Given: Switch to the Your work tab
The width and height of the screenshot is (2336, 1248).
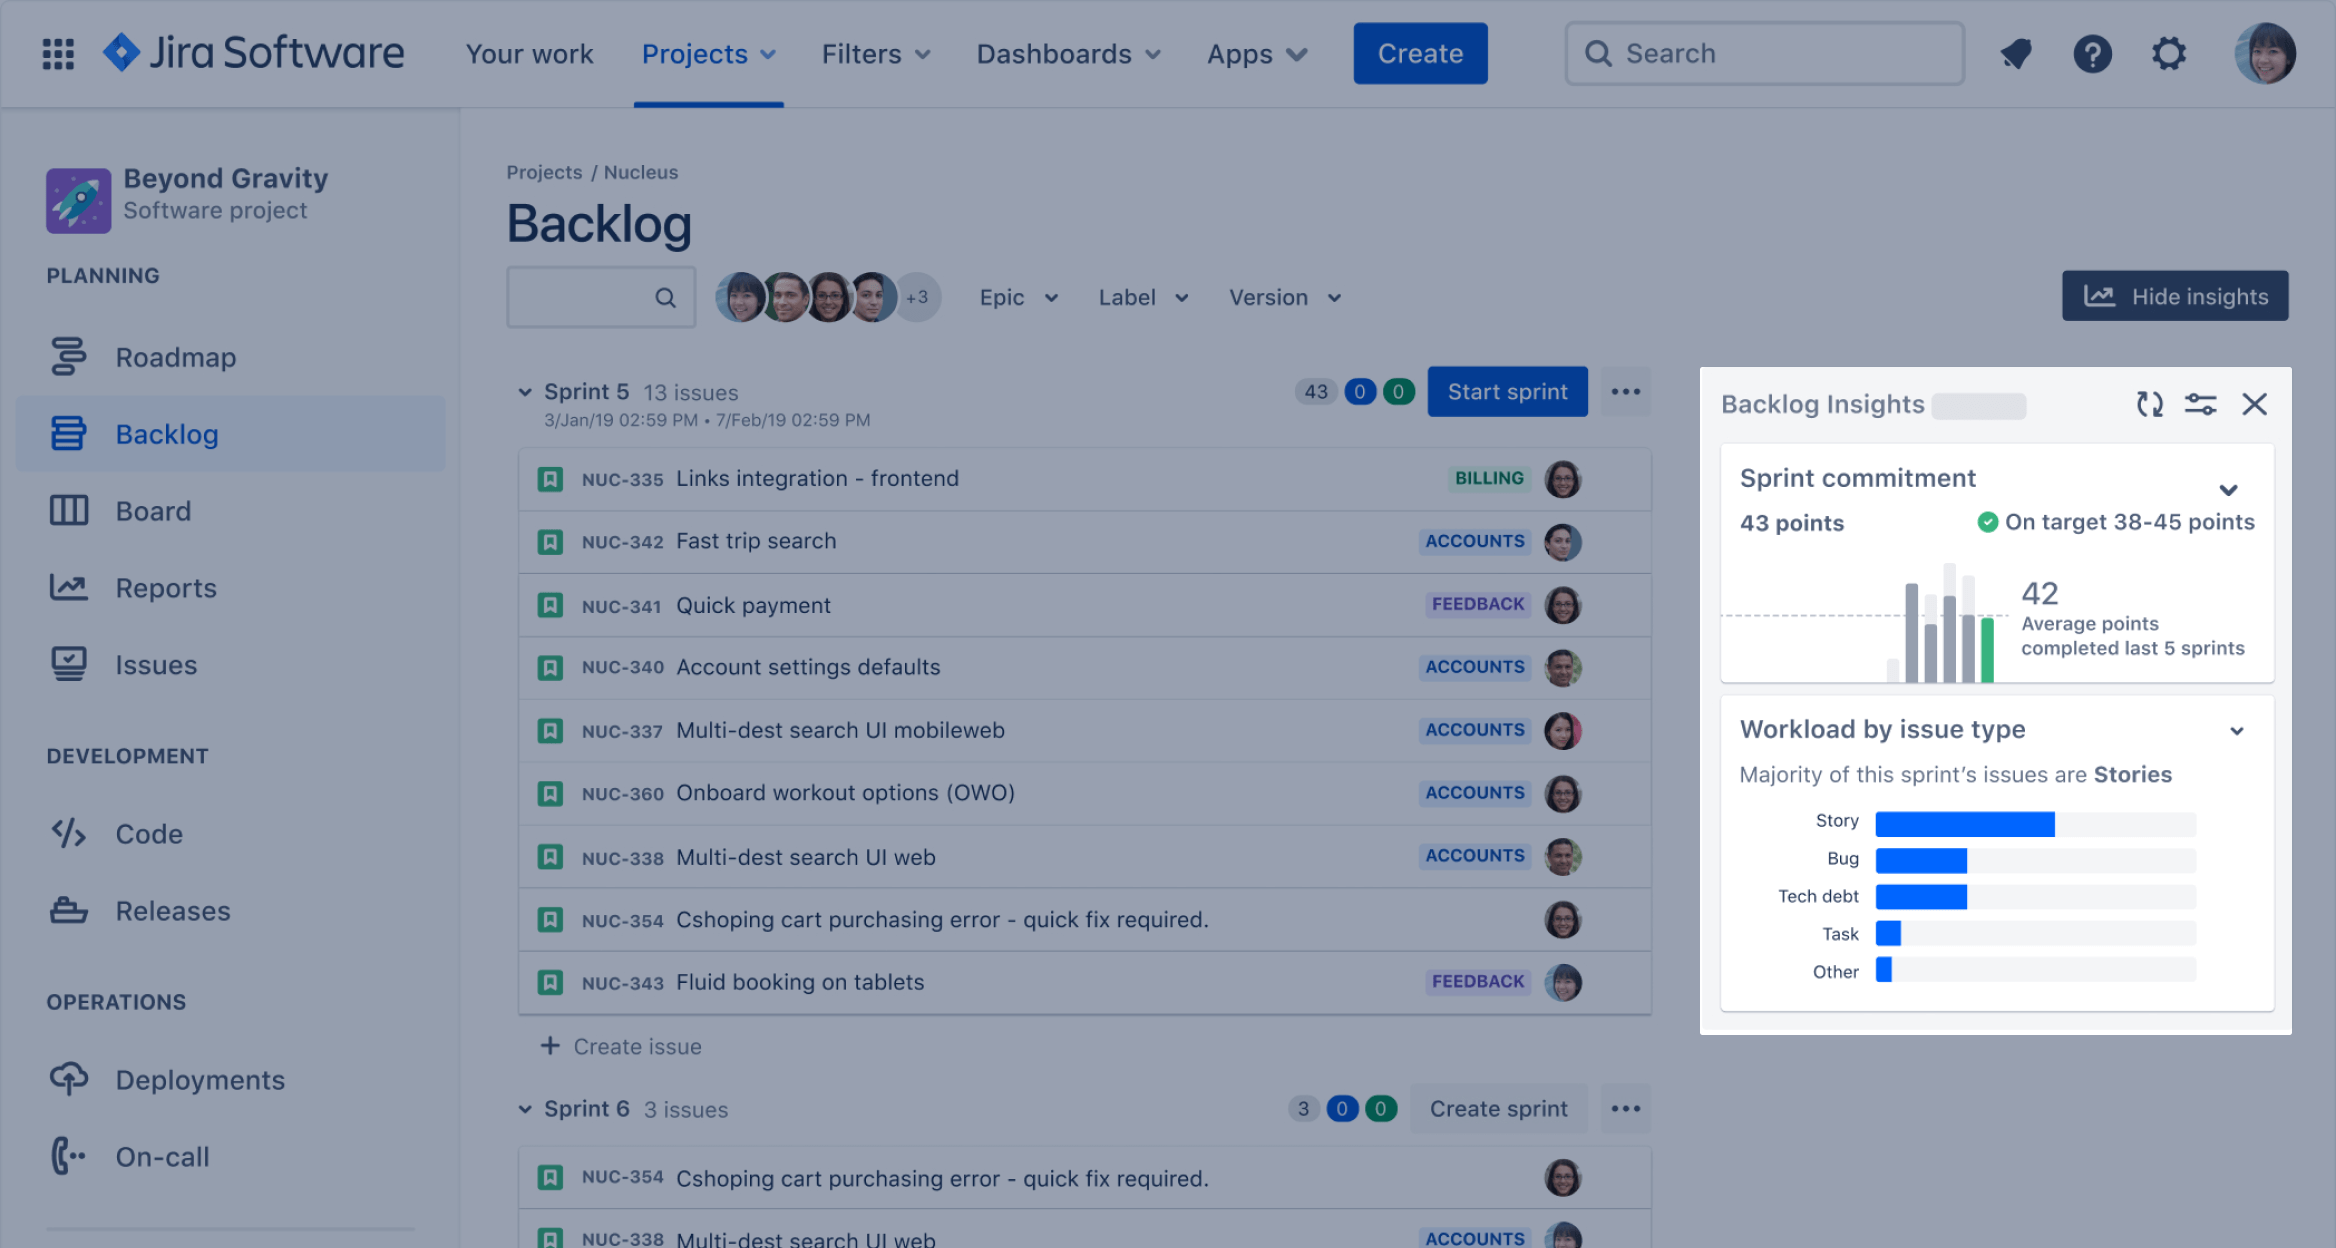Looking at the screenshot, I should pyautogui.click(x=529, y=54).
